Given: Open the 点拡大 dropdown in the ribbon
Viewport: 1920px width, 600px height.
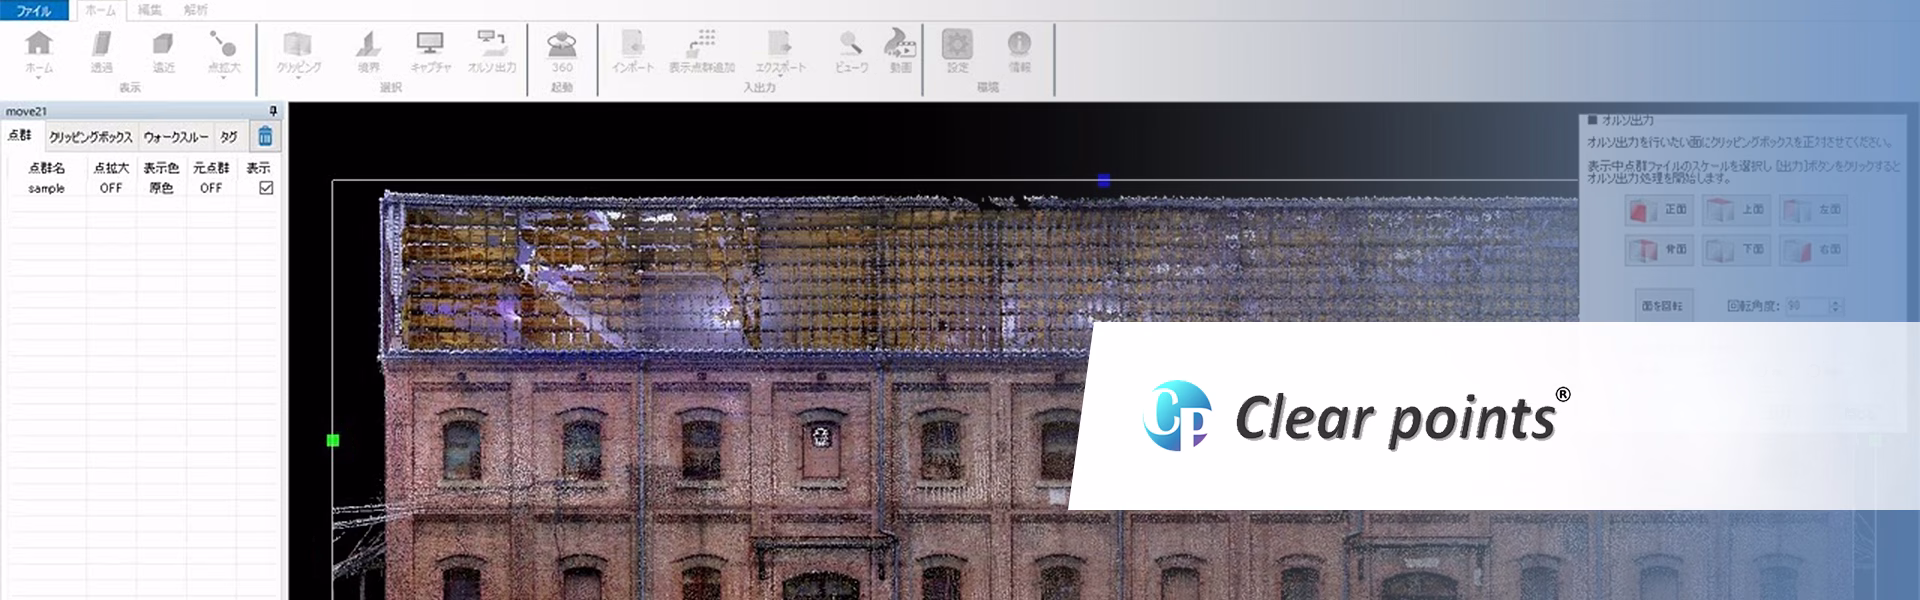Looking at the screenshot, I should click(223, 78).
